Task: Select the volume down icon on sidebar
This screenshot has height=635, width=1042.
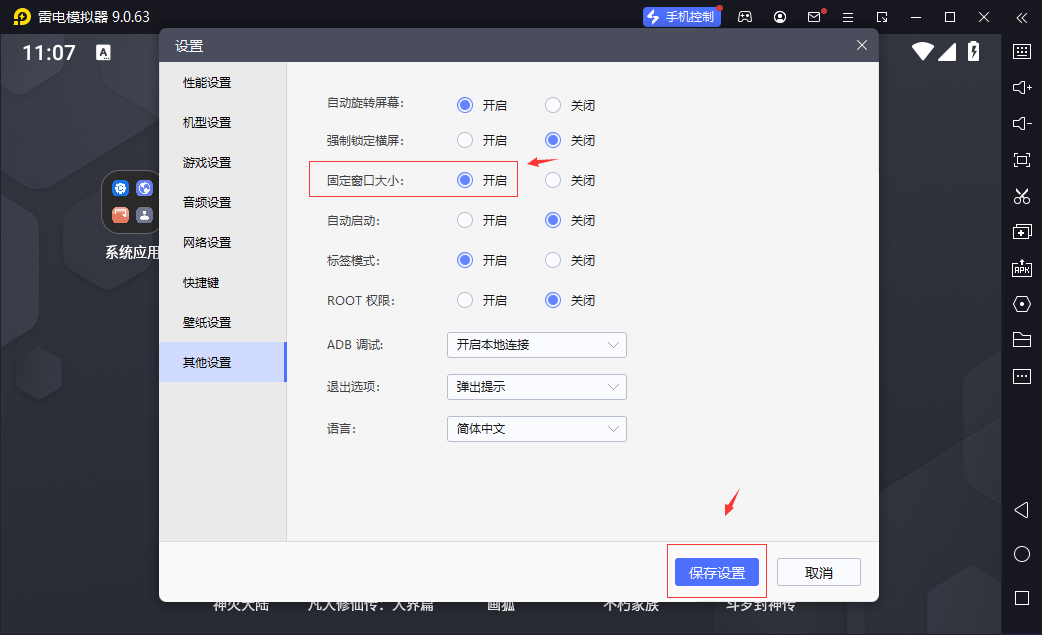Action: pyautogui.click(x=1022, y=123)
